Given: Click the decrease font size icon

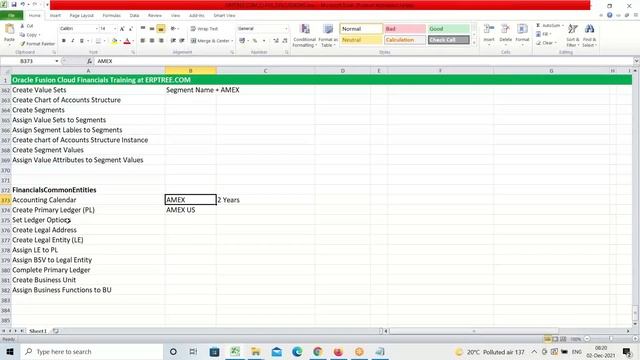Looking at the screenshot, I should click(131, 29).
